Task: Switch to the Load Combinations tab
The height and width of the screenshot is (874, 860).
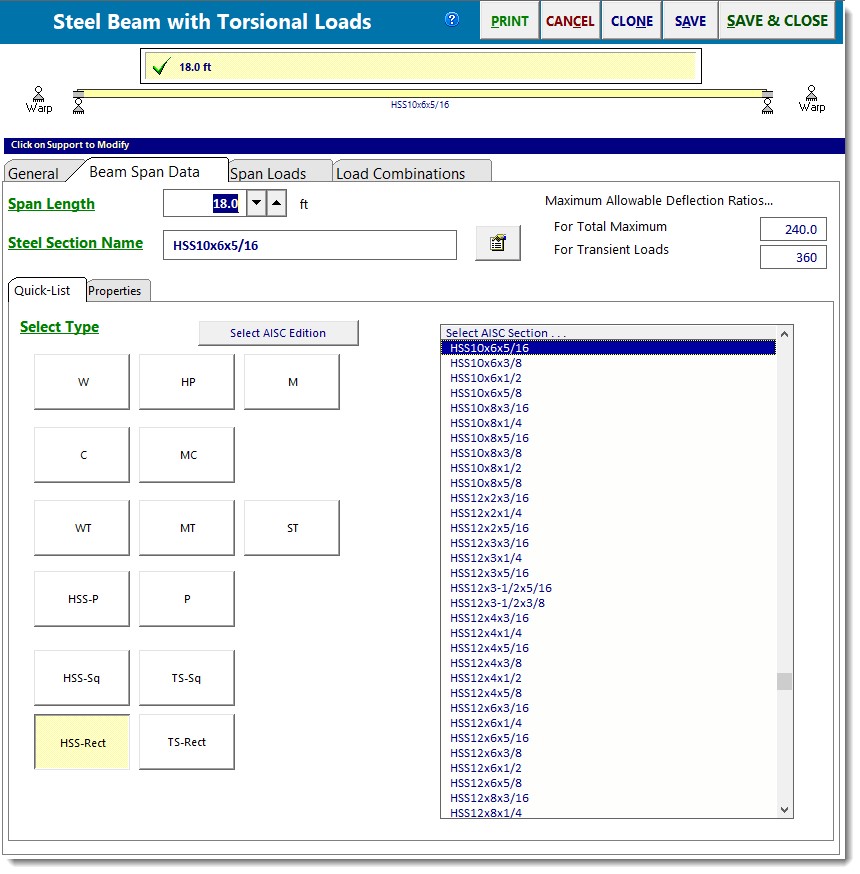Action: (404, 172)
